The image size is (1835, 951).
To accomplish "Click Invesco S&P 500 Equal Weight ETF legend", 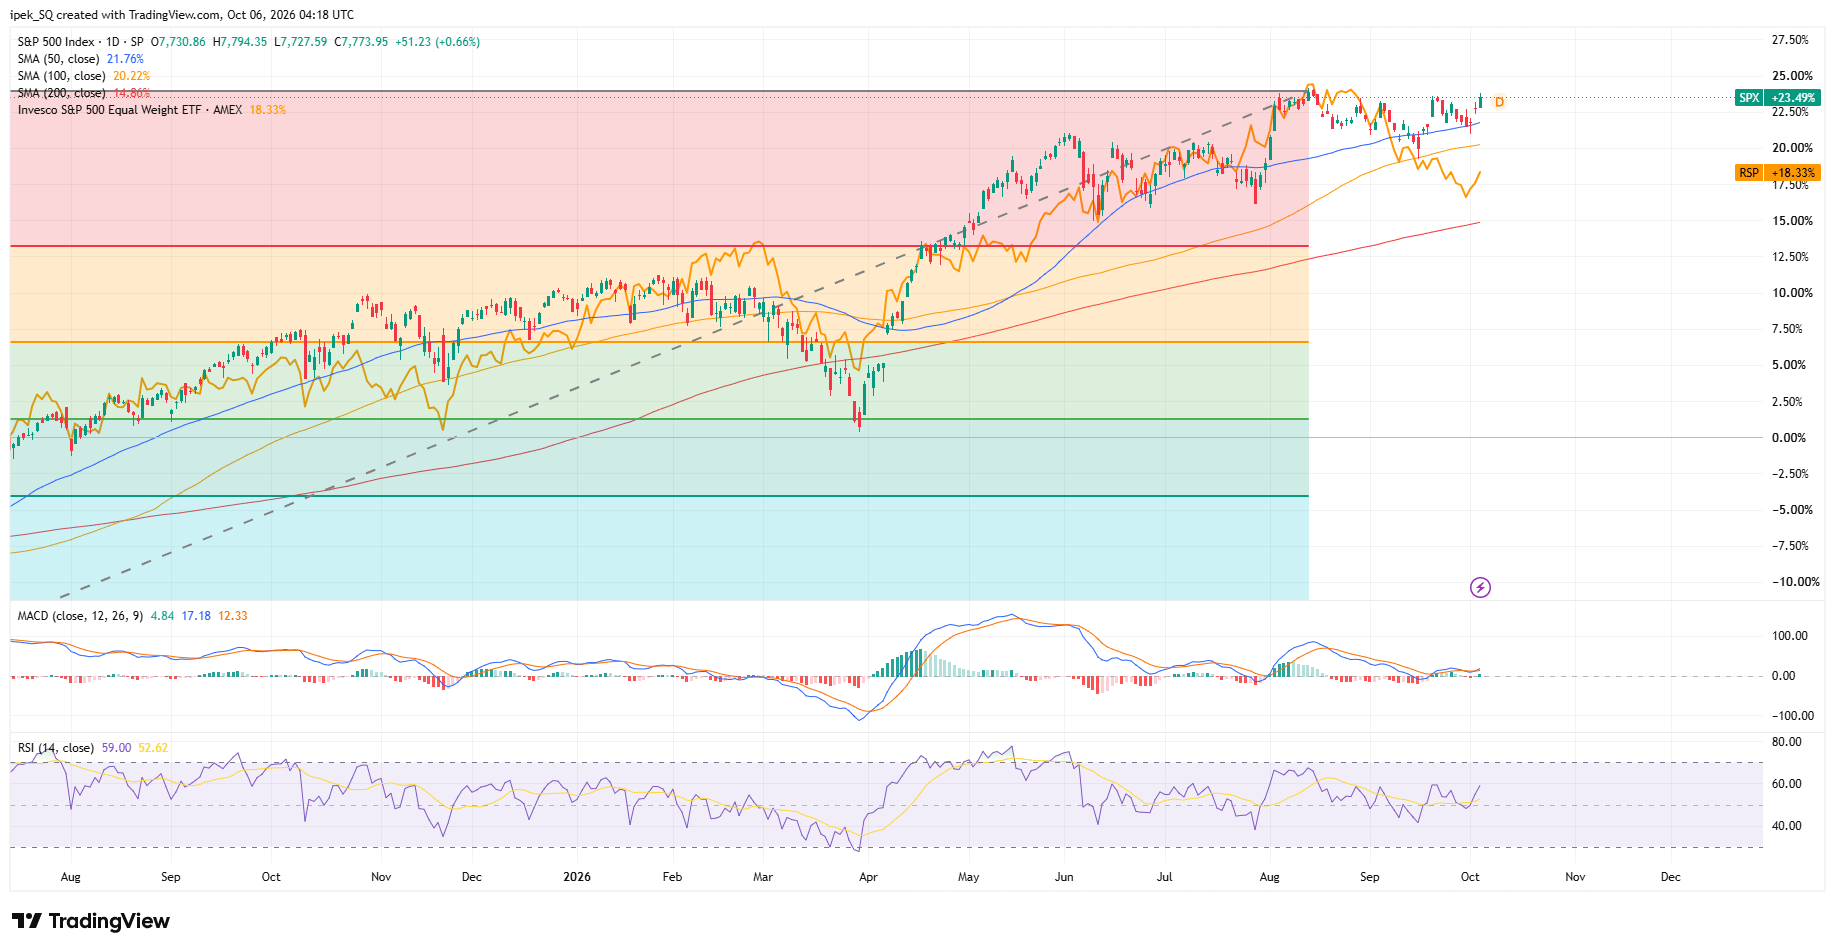I will [x=129, y=110].
